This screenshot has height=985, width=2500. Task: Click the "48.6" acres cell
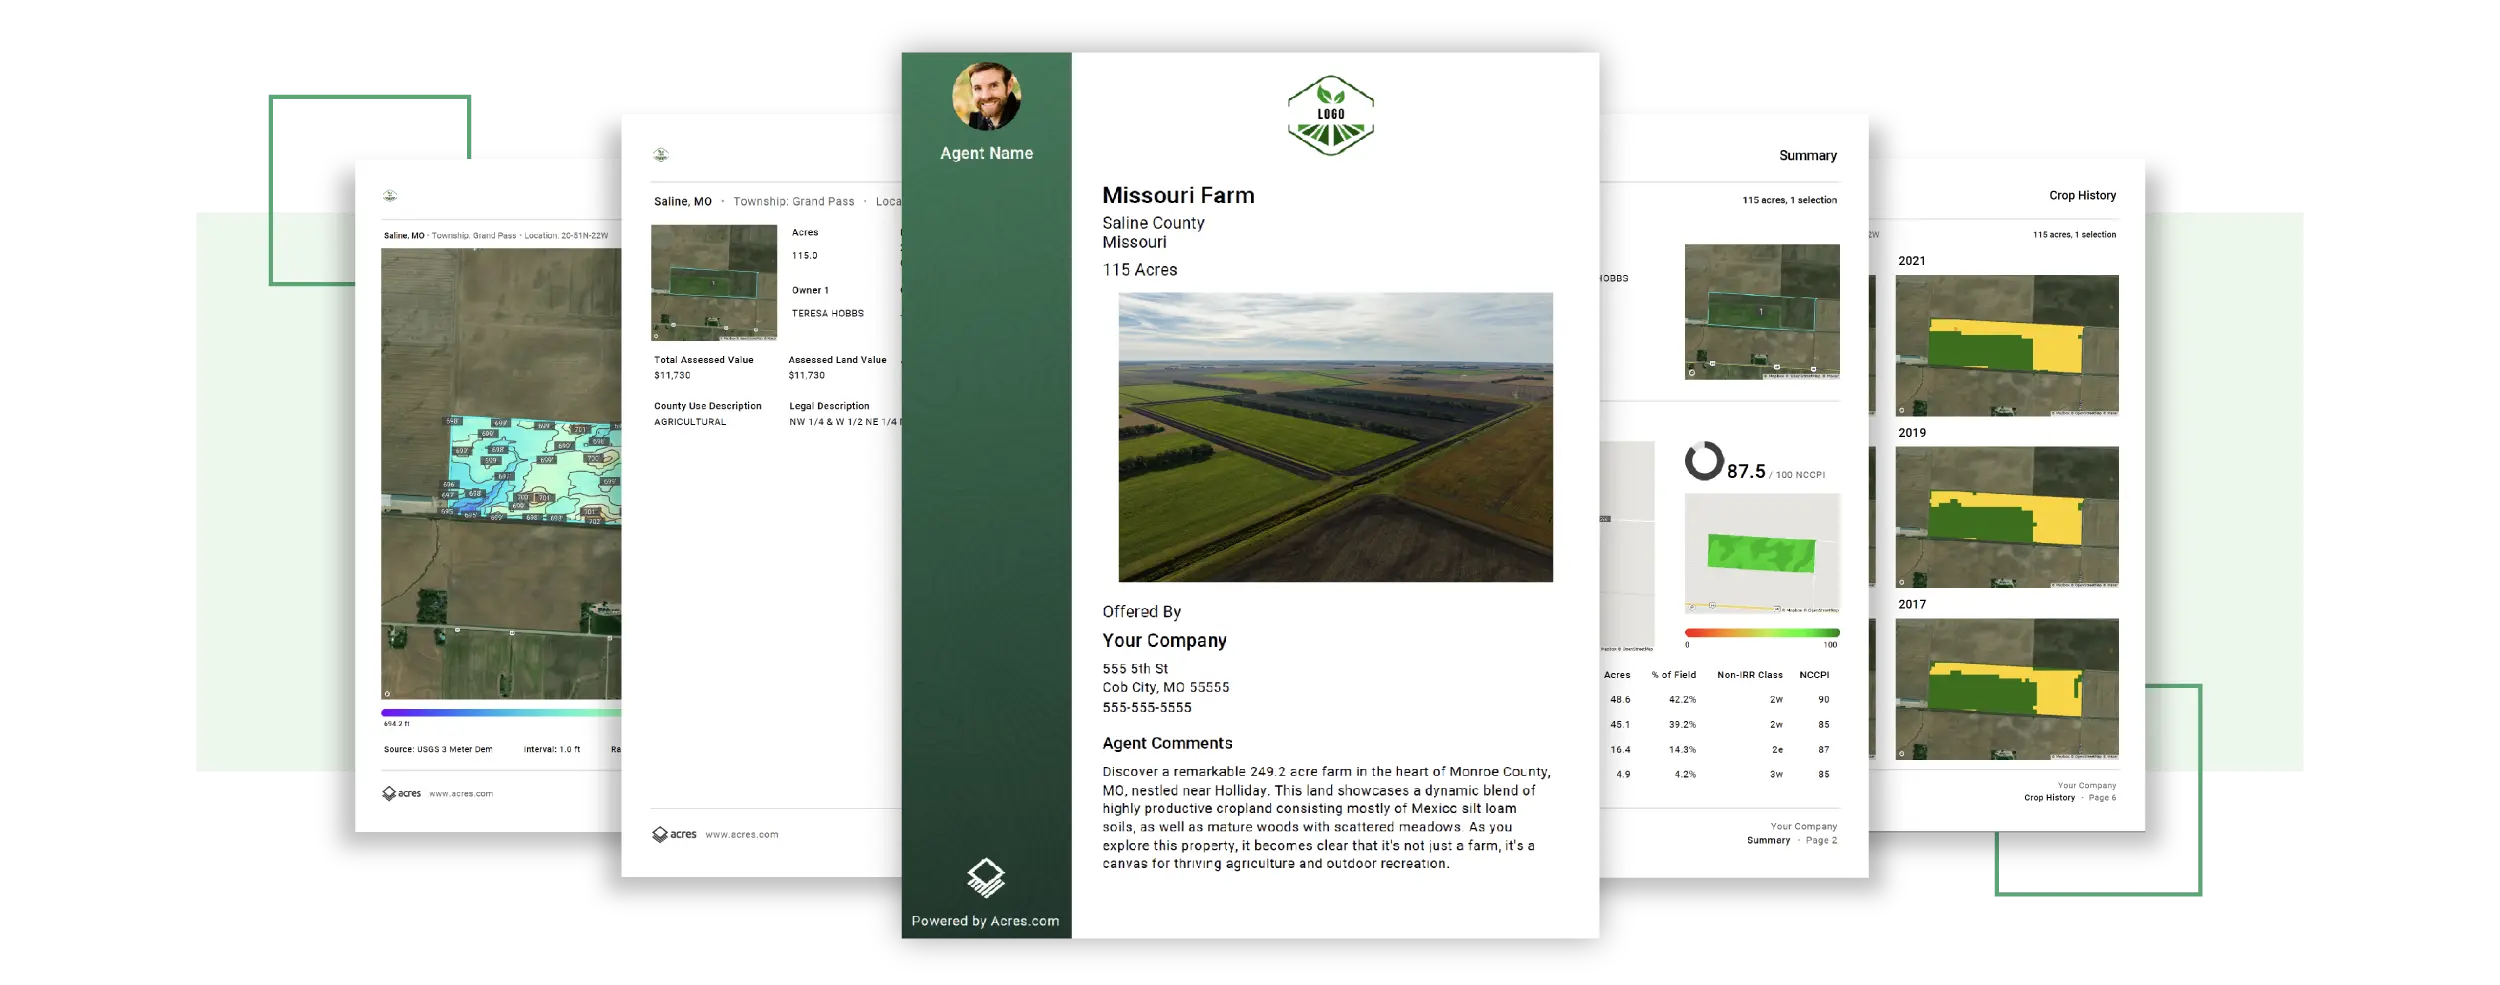coord(1620,700)
